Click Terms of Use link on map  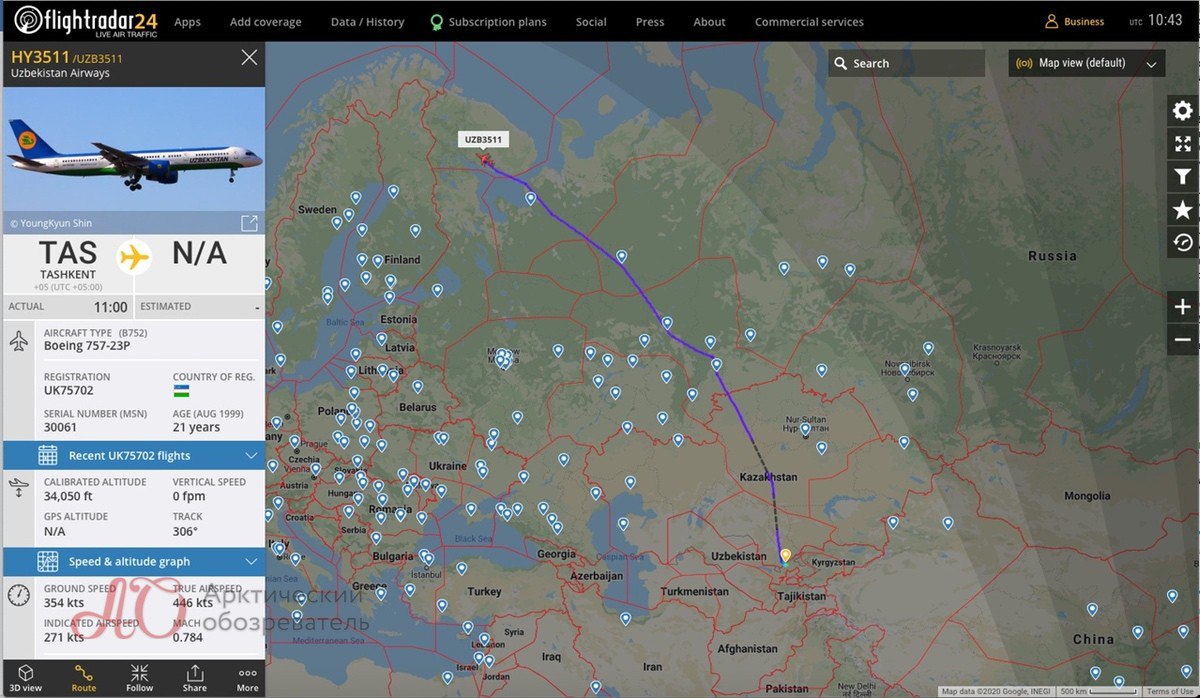pyautogui.click(x=1169, y=692)
